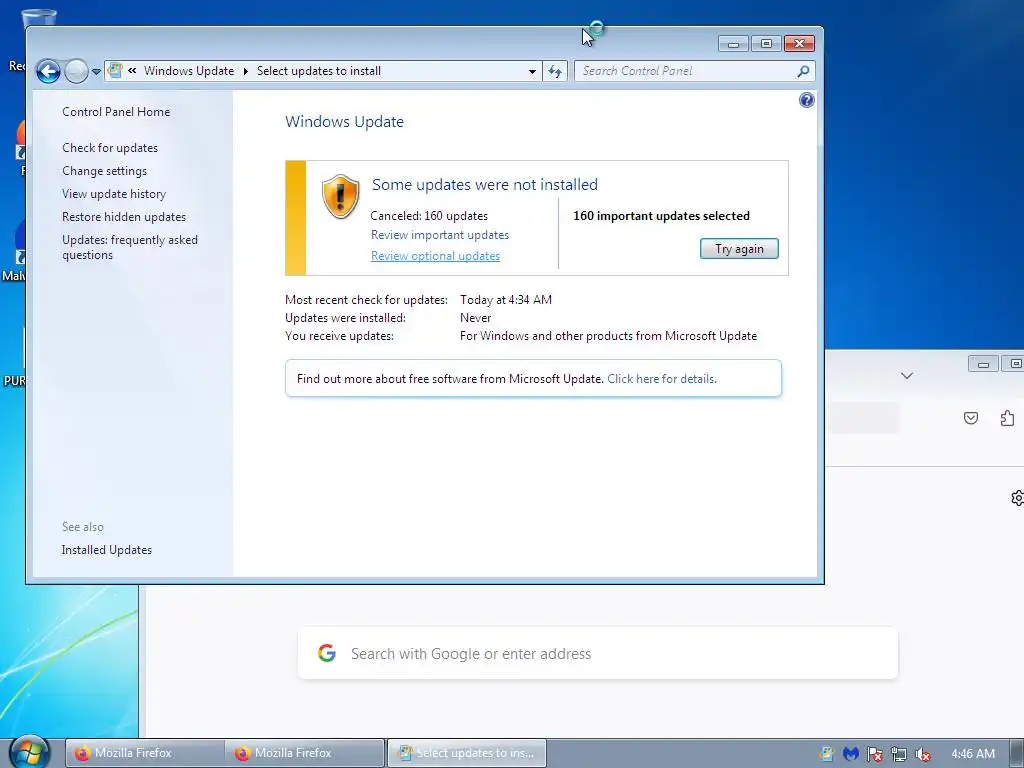
Task: Click the Google G icon in Firefox search box
Action: coord(327,653)
